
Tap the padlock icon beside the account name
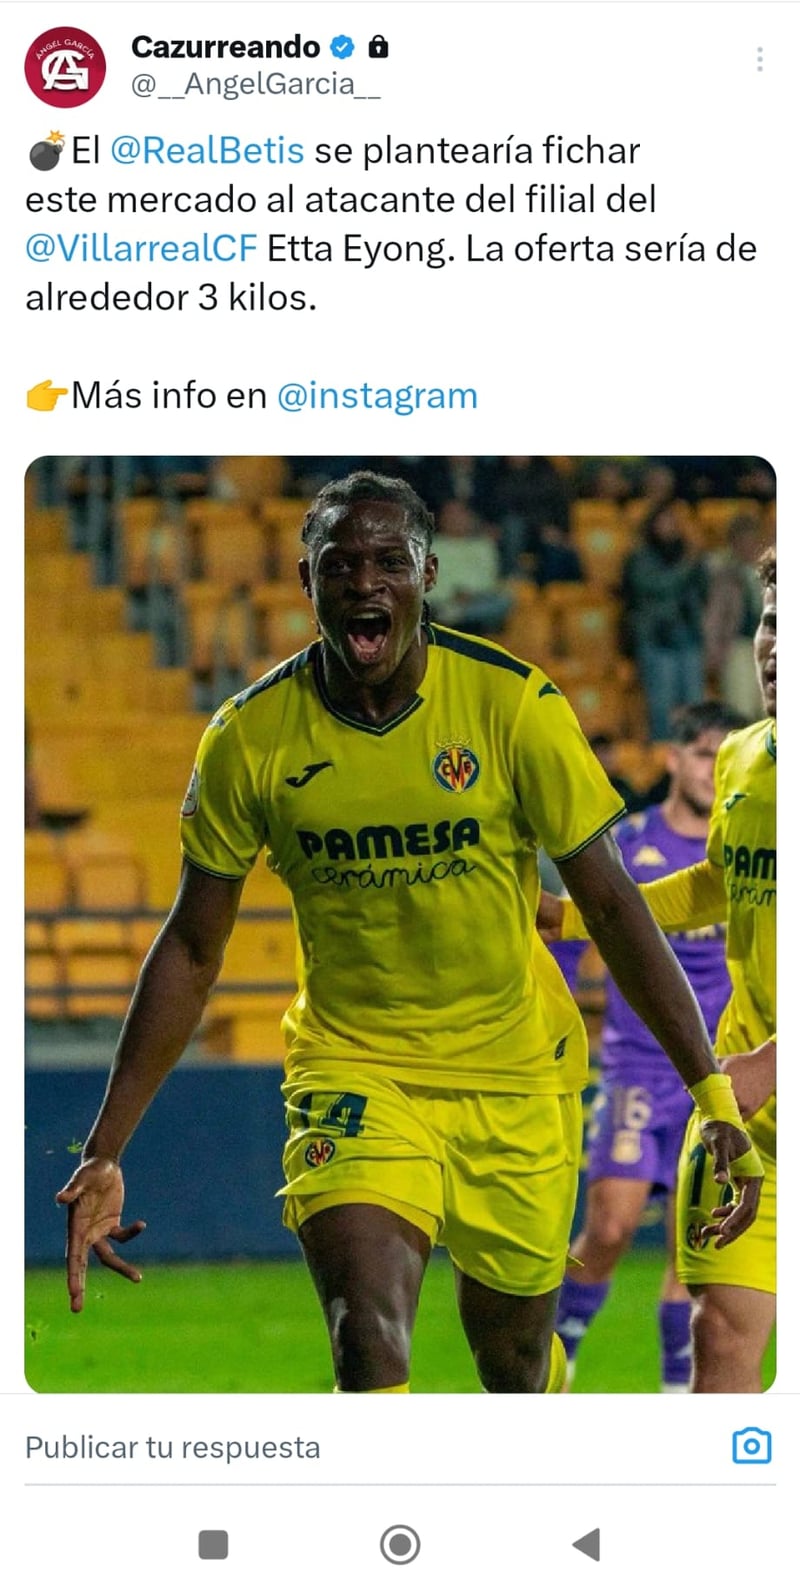(x=378, y=46)
